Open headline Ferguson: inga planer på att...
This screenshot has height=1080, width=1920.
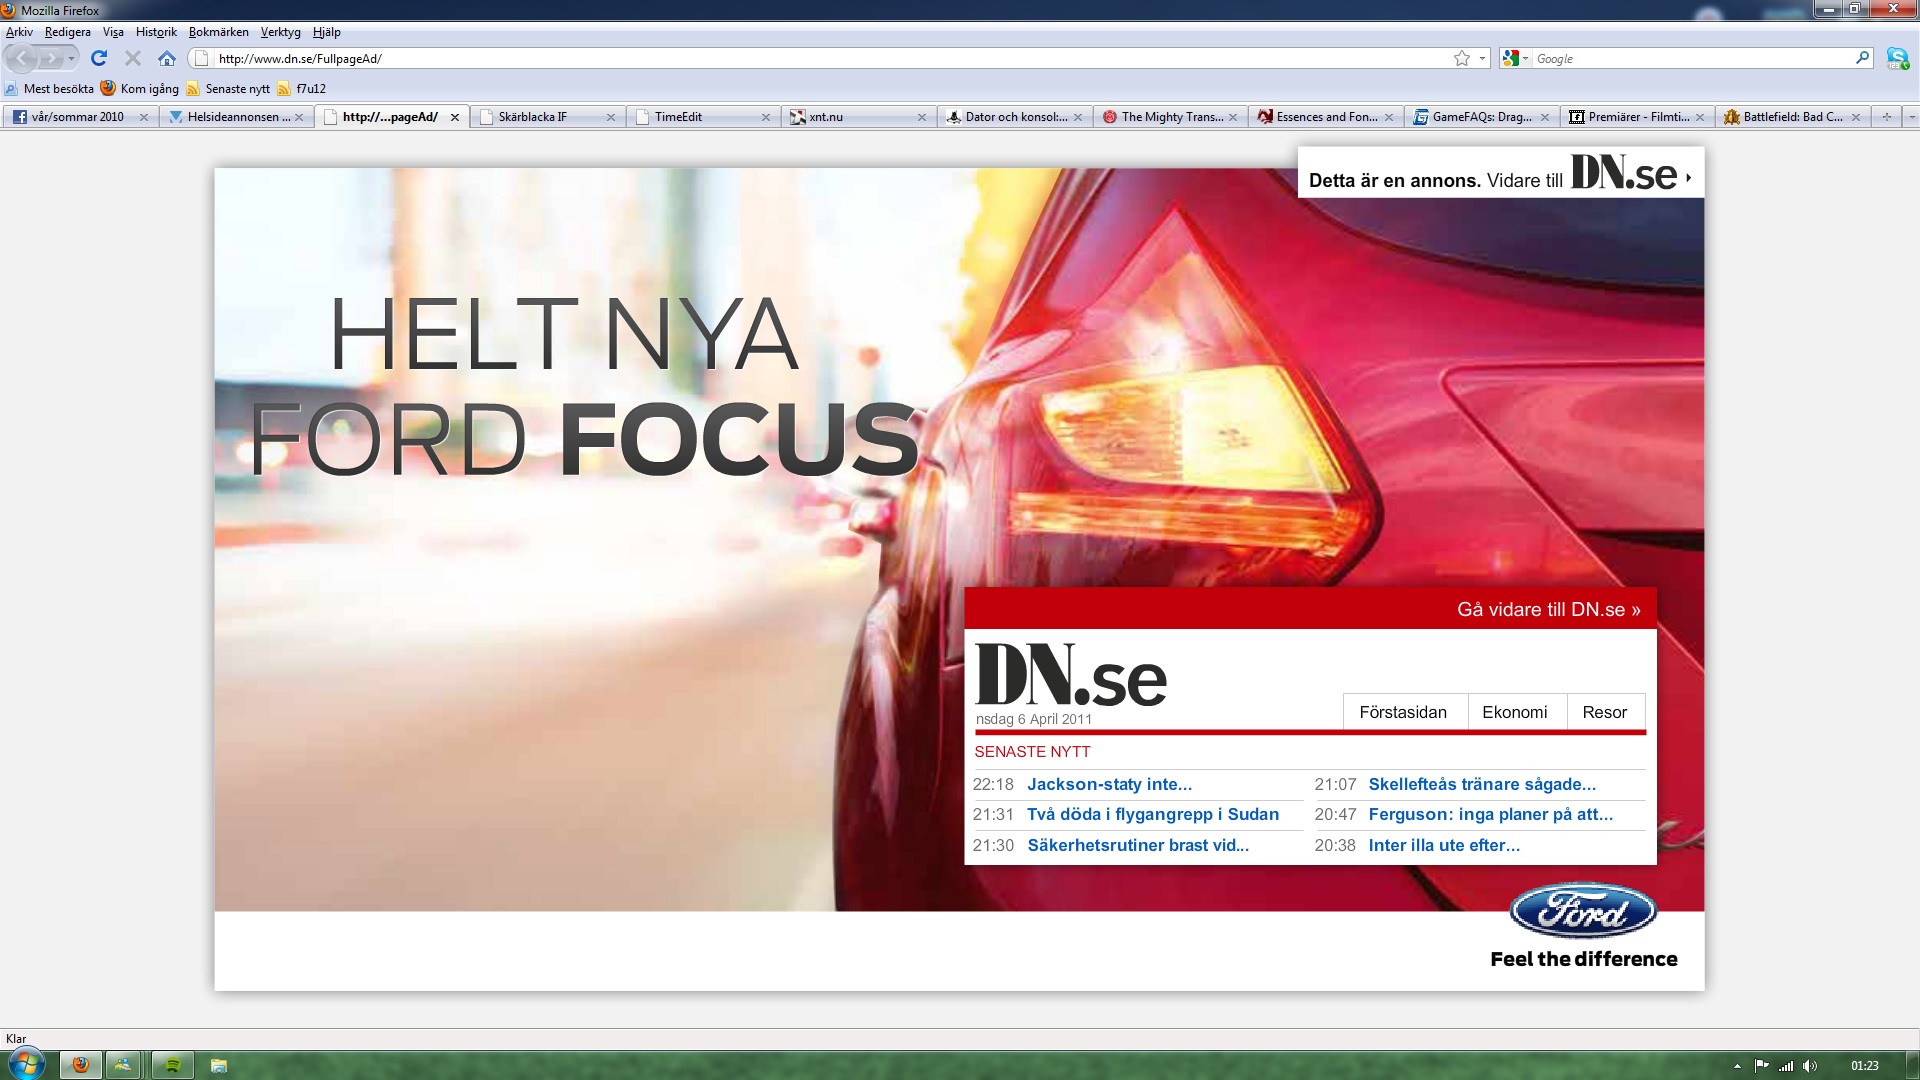coord(1491,815)
